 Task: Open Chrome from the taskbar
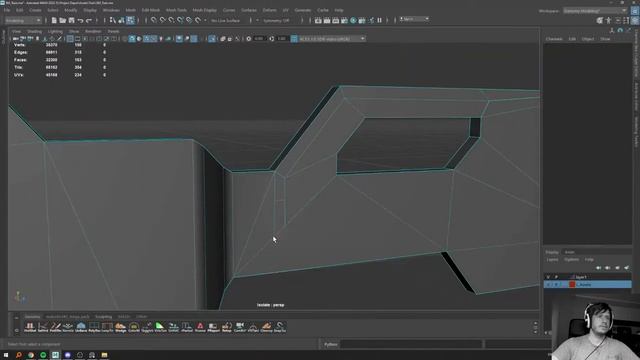[31, 356]
